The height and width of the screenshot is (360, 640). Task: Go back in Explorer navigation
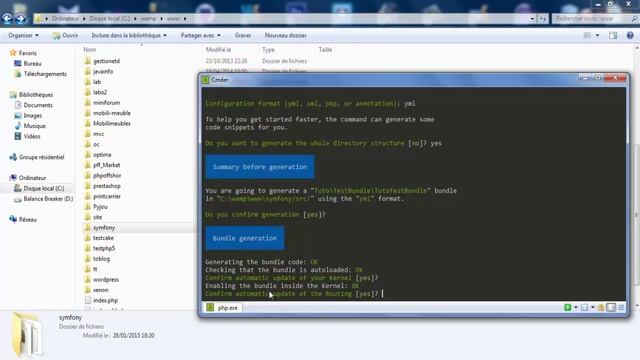pos(7,18)
